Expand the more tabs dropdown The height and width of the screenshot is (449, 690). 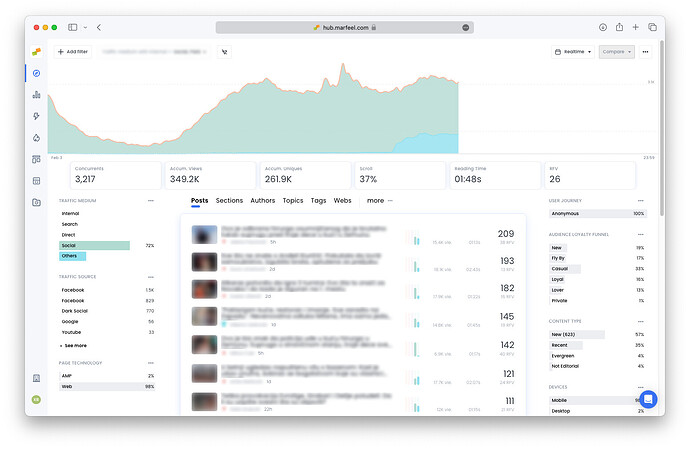[x=379, y=200]
